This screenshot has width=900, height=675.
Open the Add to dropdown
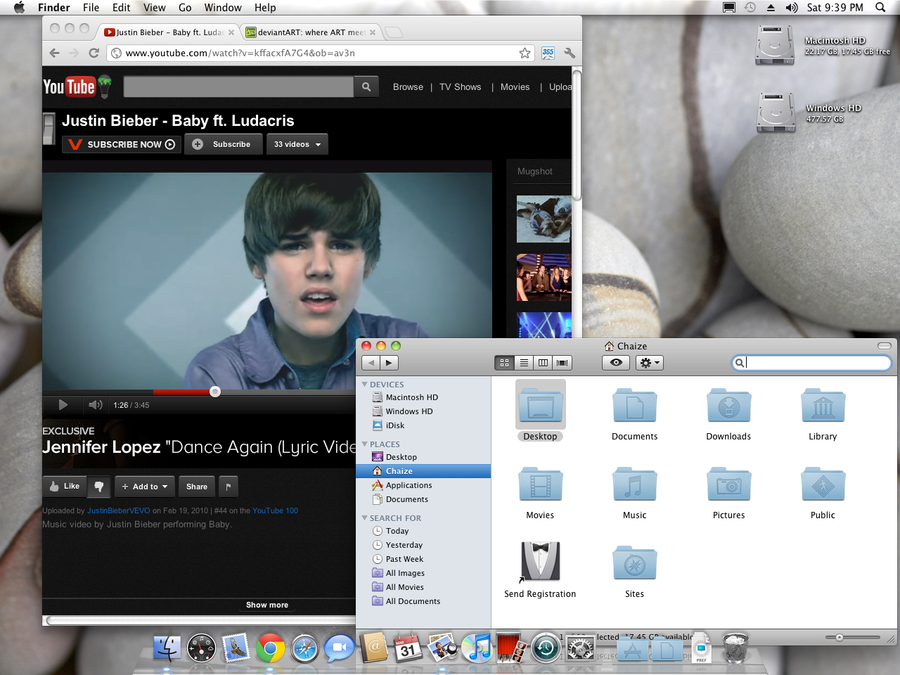[145, 487]
